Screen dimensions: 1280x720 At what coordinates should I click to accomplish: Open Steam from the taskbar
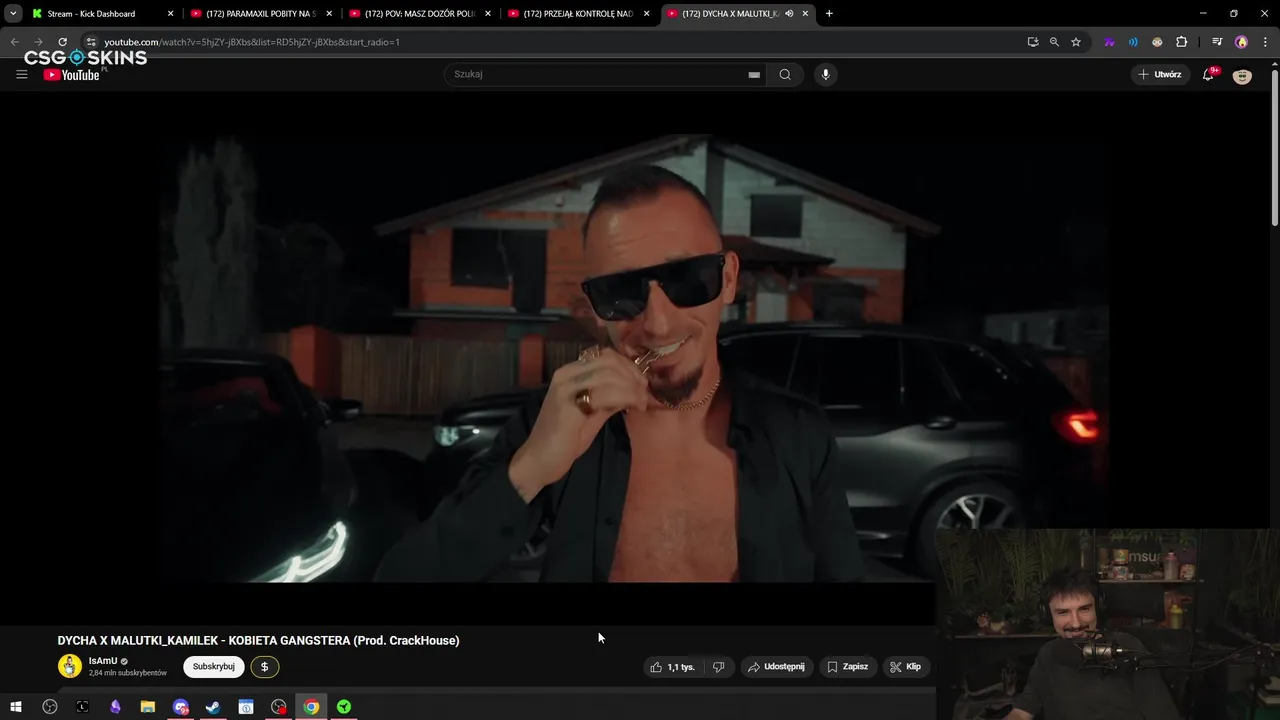click(x=213, y=707)
